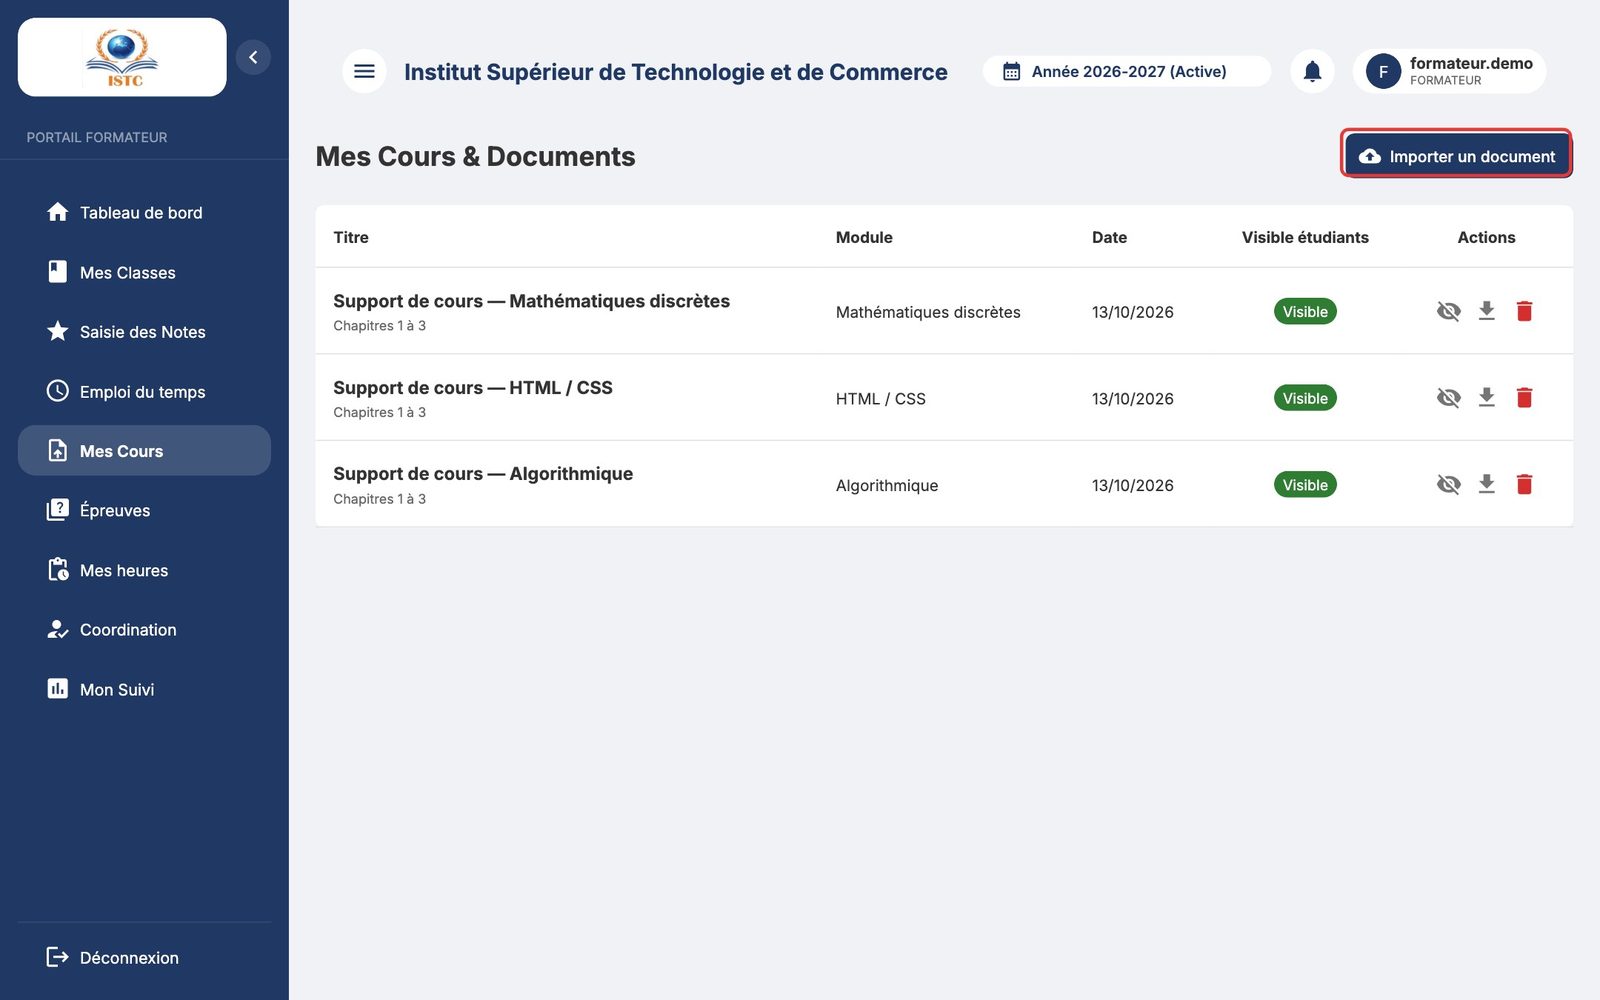Open Coordination page
The width and height of the screenshot is (1600, 1000).
(144, 629)
